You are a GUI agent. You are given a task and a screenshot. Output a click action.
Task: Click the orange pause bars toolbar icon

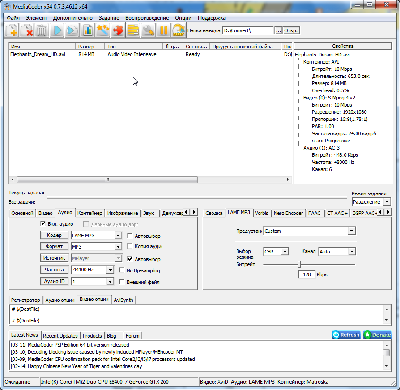click(x=163, y=30)
